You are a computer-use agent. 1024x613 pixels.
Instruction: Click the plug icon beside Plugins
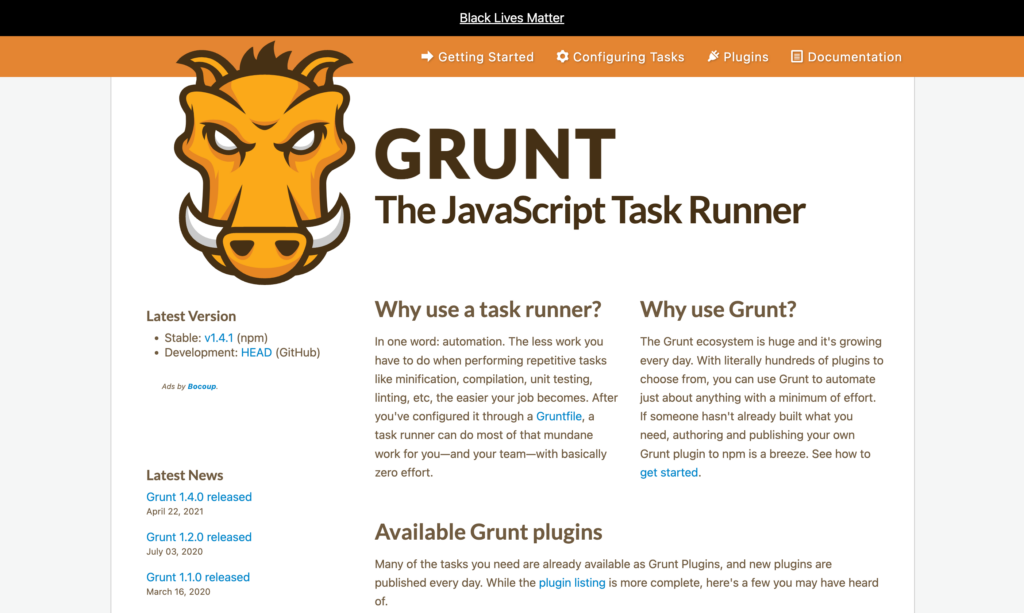(713, 57)
